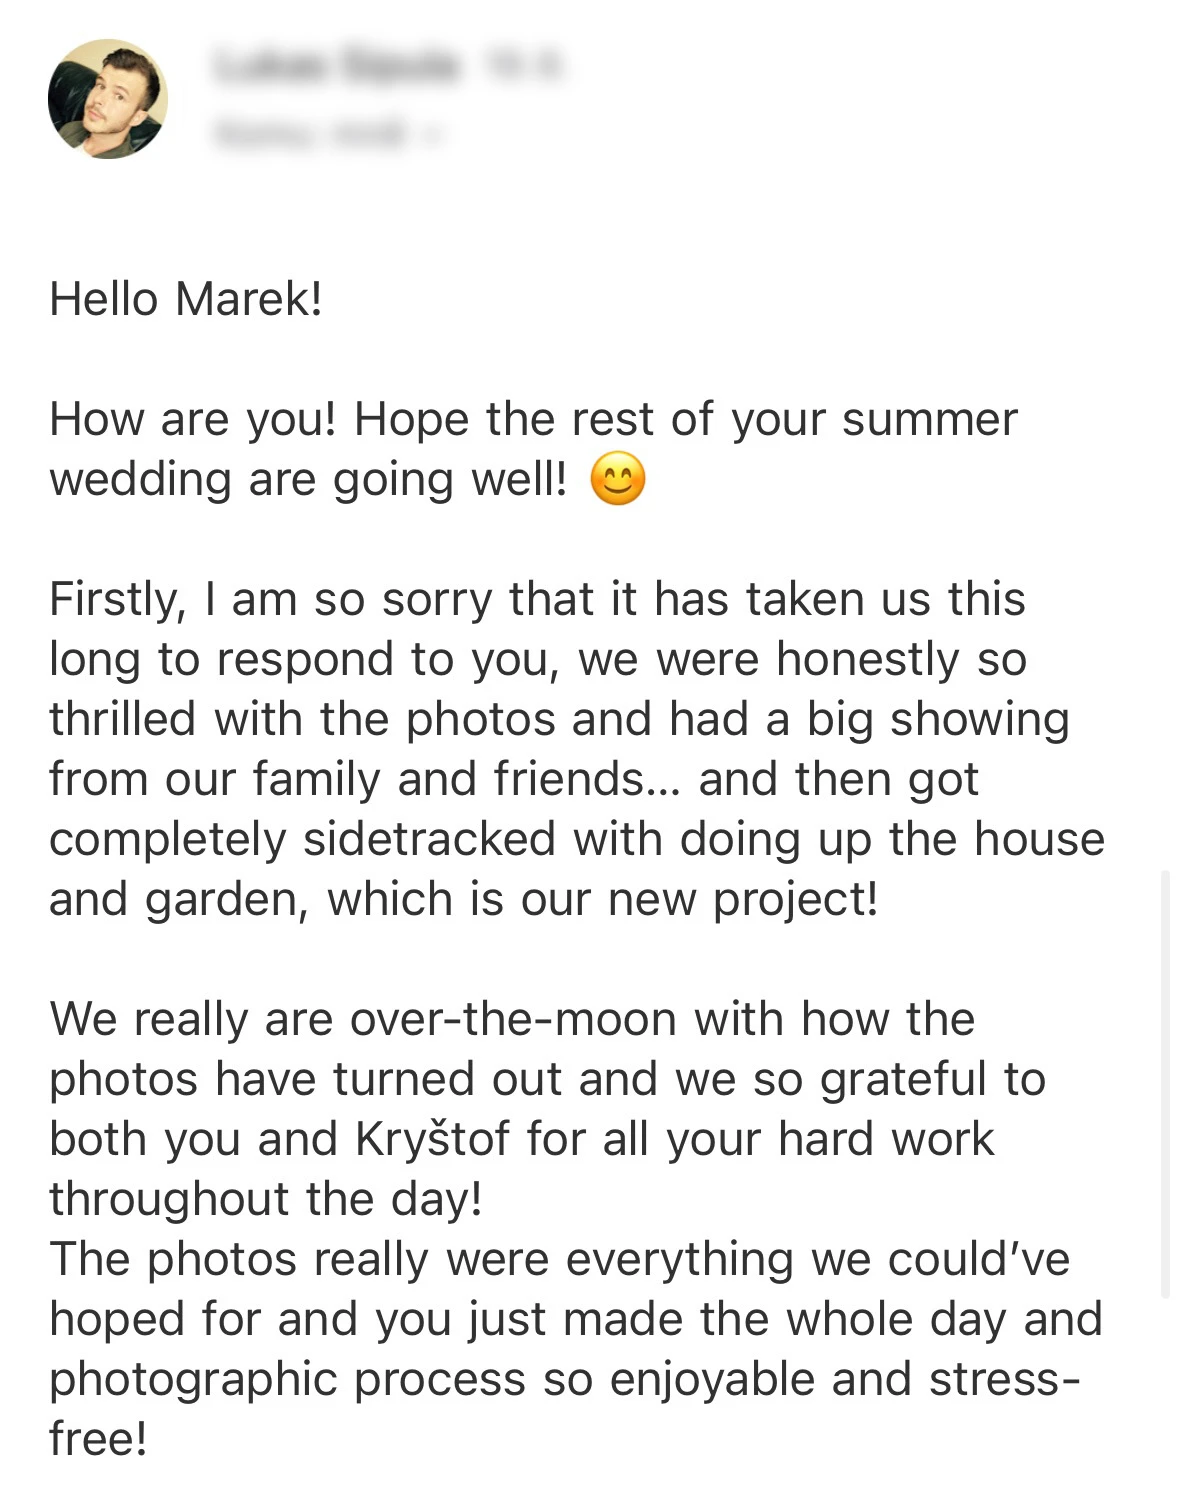Click "throughout the day!" line
Viewport: 1179px width, 1507px height.
[x=266, y=1199]
